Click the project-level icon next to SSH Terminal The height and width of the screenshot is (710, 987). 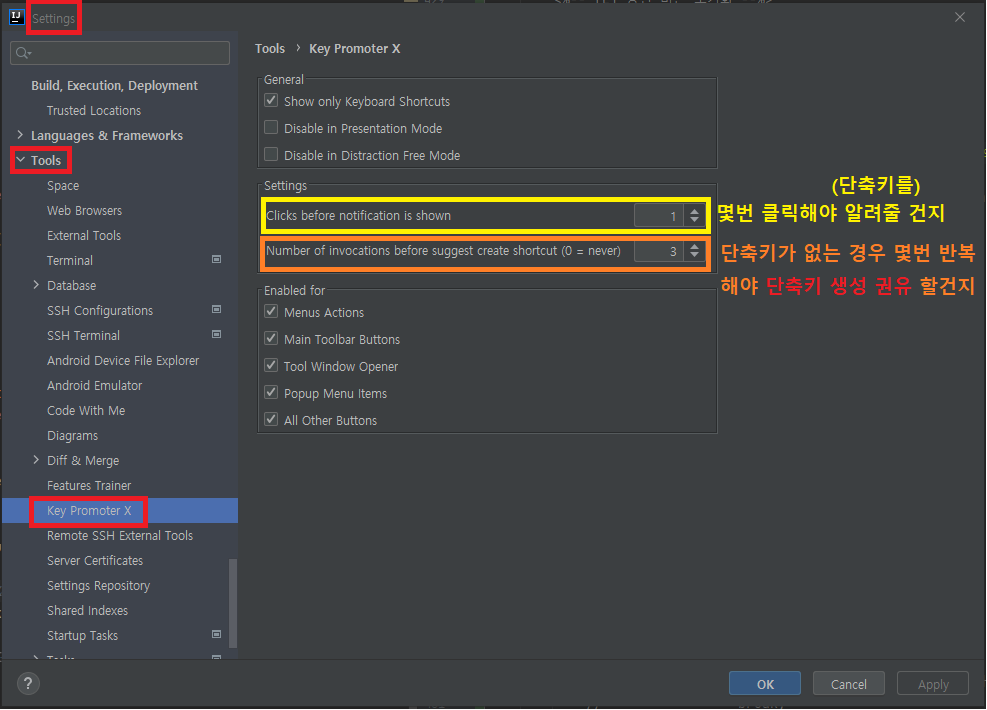click(x=217, y=334)
